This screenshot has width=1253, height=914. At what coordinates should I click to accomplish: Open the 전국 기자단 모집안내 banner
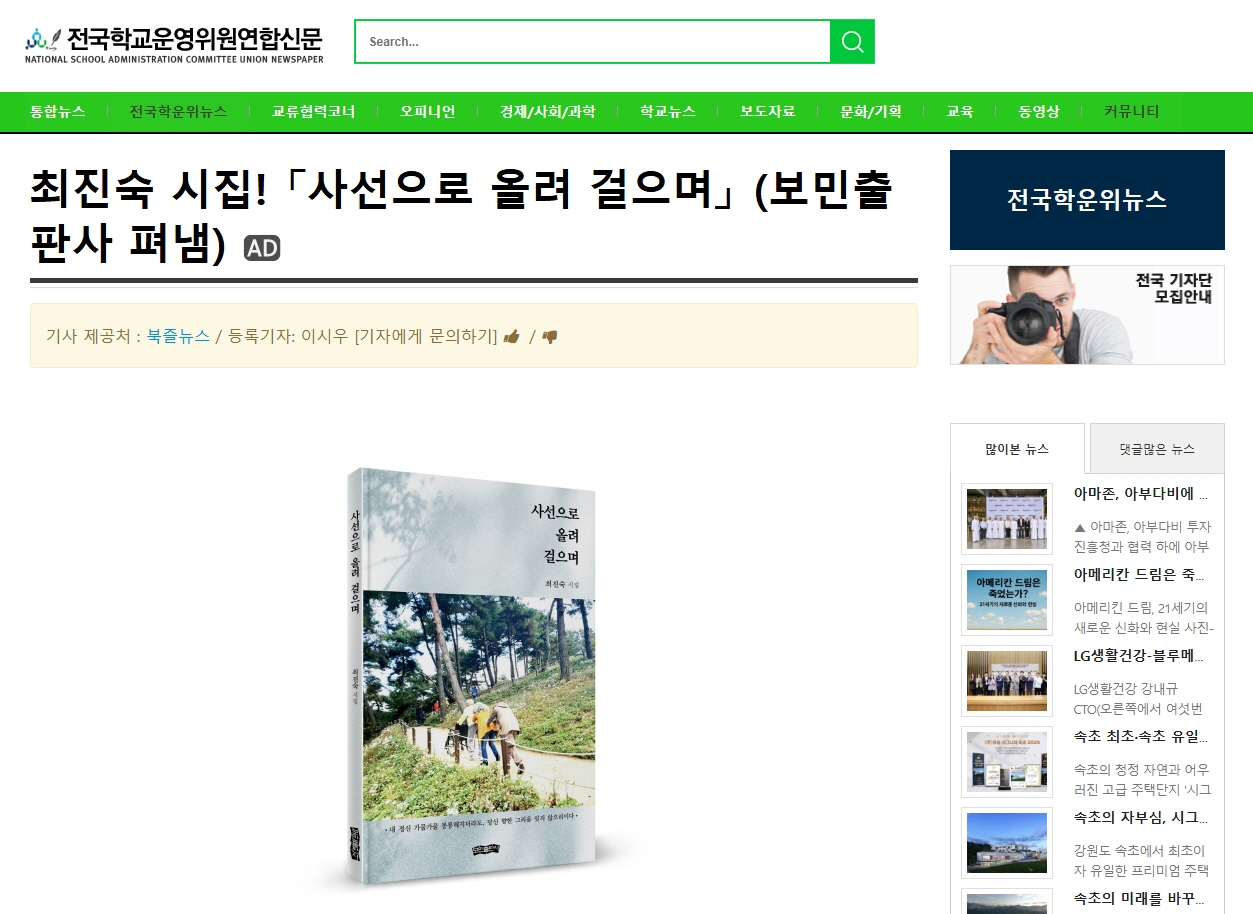click(x=1087, y=315)
